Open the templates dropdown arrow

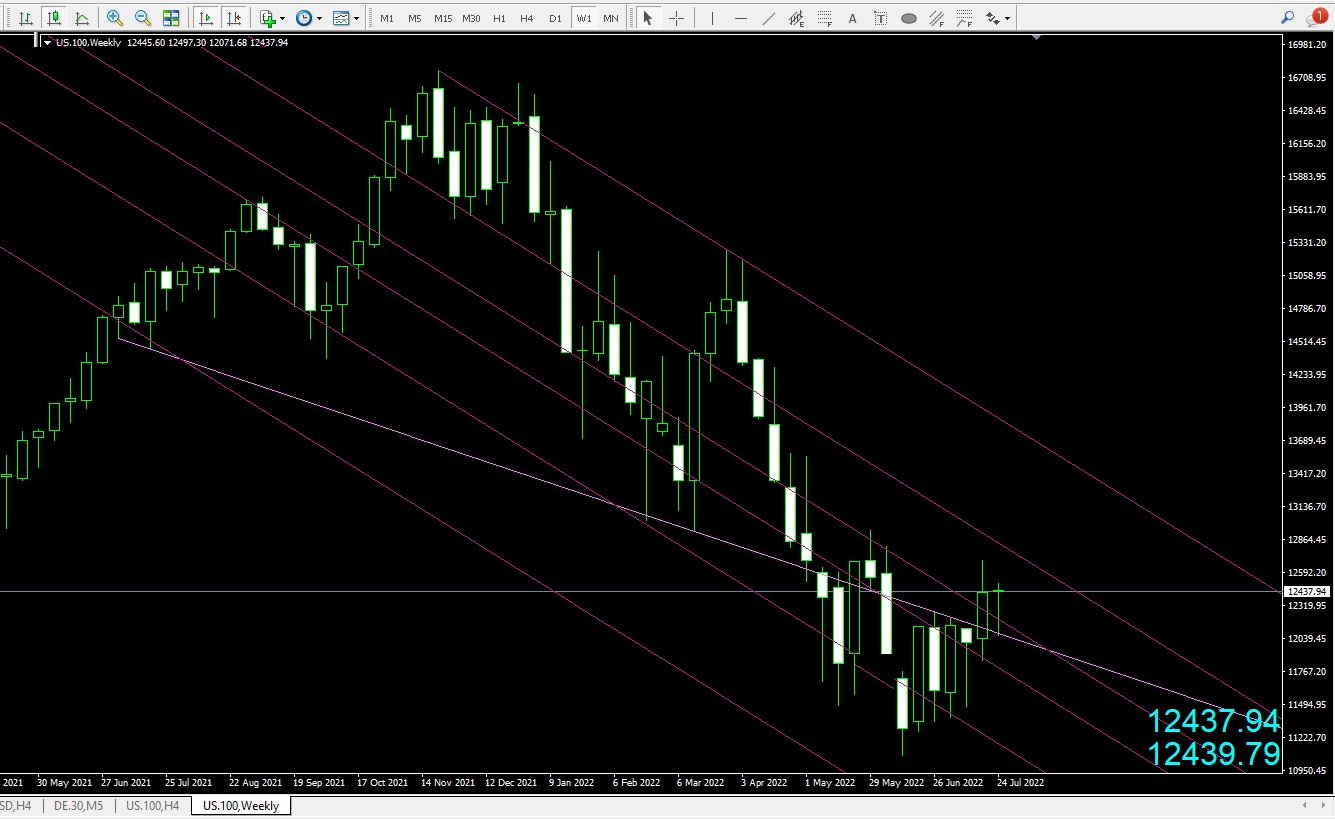[357, 18]
